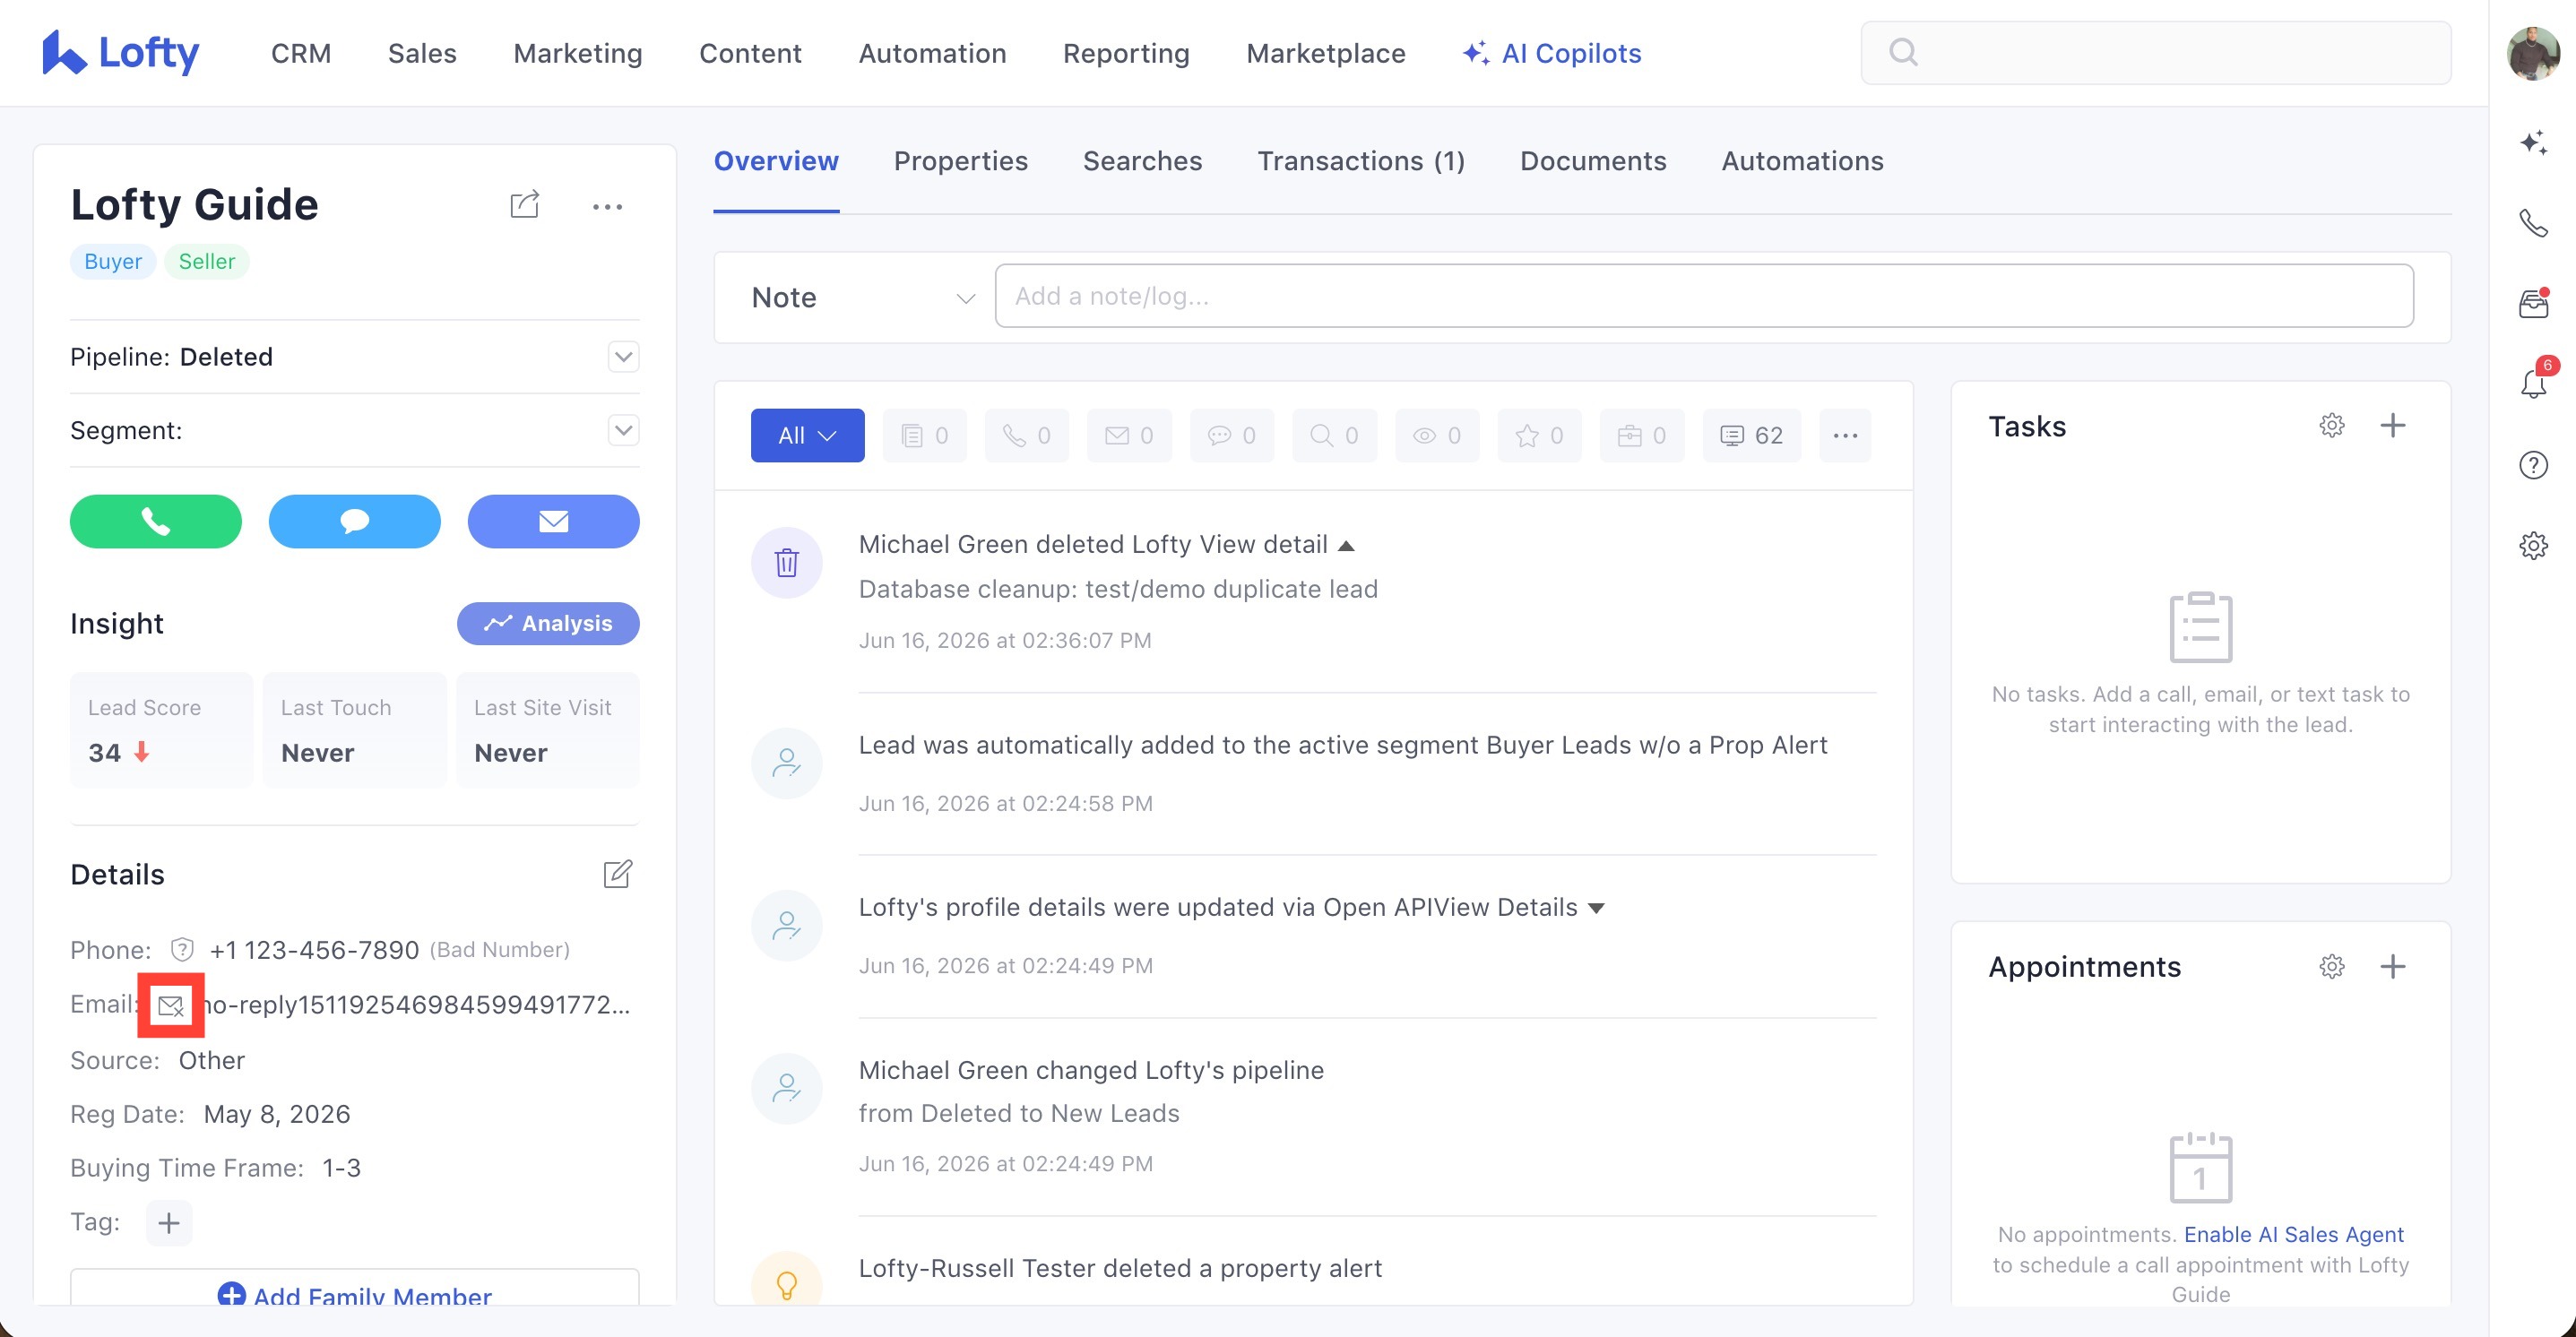Collapse the Lofty View detail arrow

1346,545
